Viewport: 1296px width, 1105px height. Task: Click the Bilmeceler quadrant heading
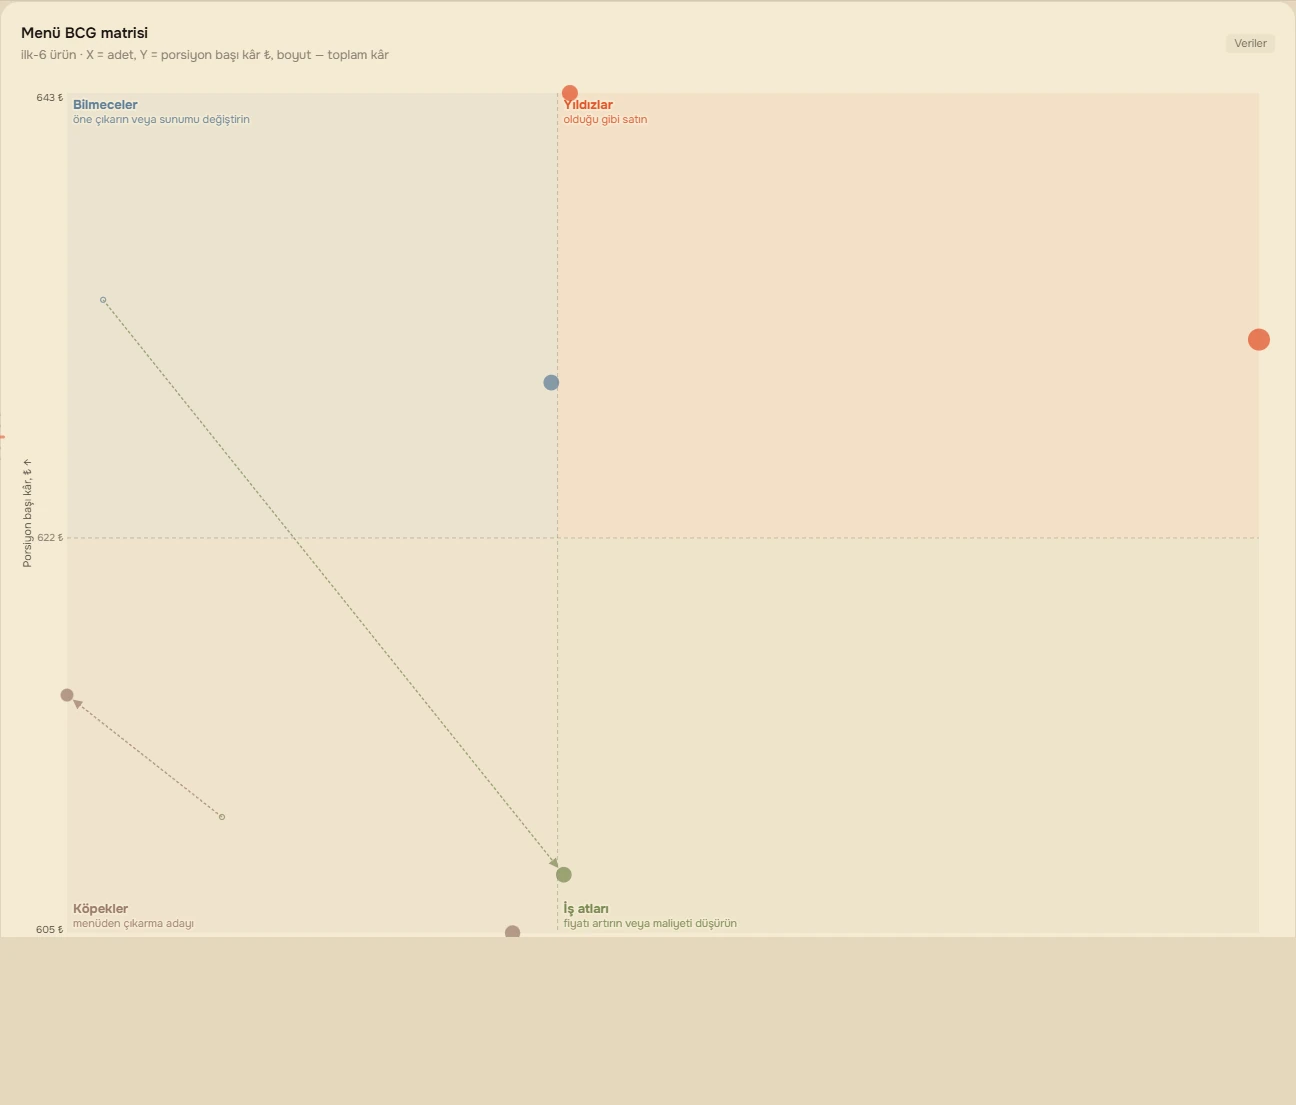pyautogui.click(x=105, y=105)
